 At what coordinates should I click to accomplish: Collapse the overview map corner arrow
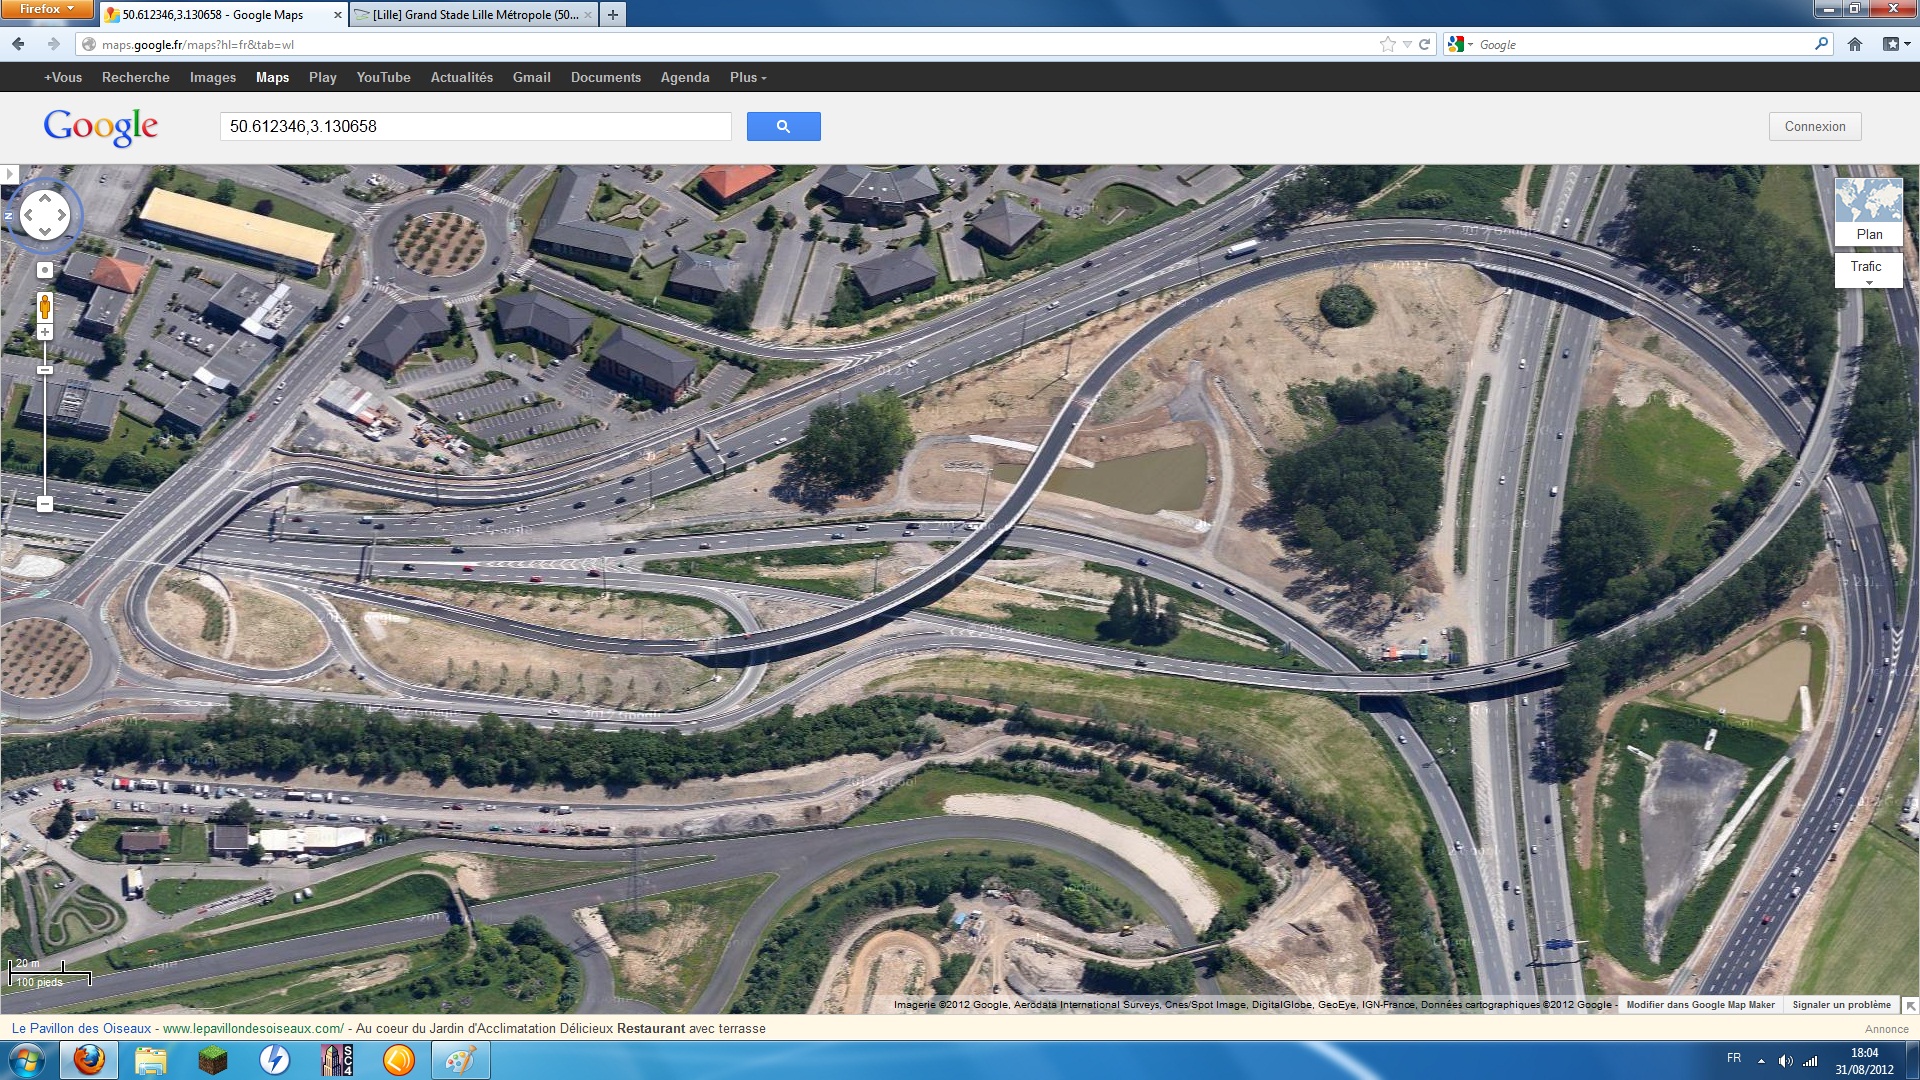(x=1910, y=1006)
